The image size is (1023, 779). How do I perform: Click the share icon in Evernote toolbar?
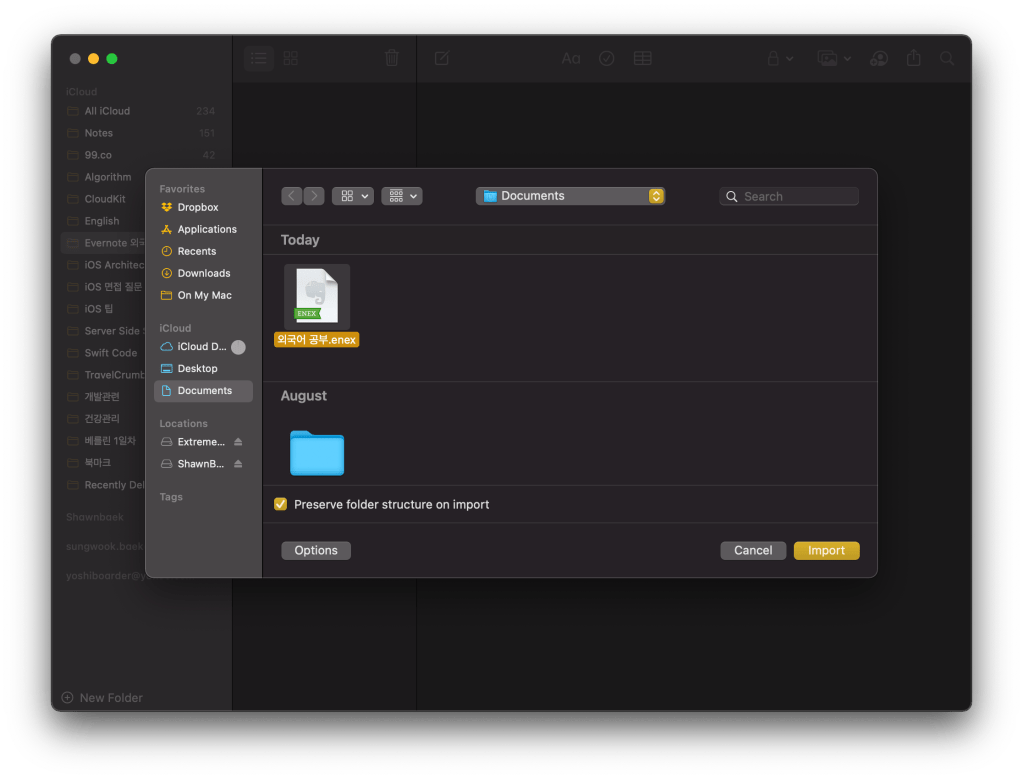coord(912,58)
